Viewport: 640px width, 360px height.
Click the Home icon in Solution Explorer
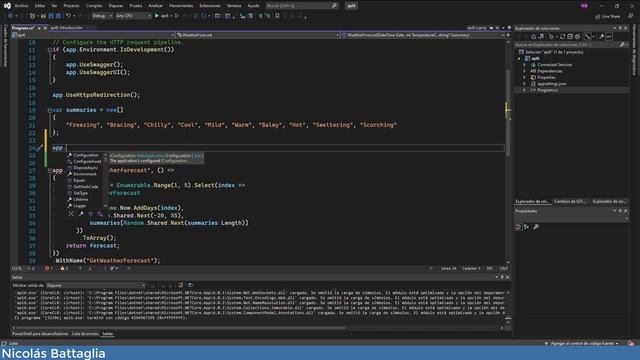click(x=533, y=37)
